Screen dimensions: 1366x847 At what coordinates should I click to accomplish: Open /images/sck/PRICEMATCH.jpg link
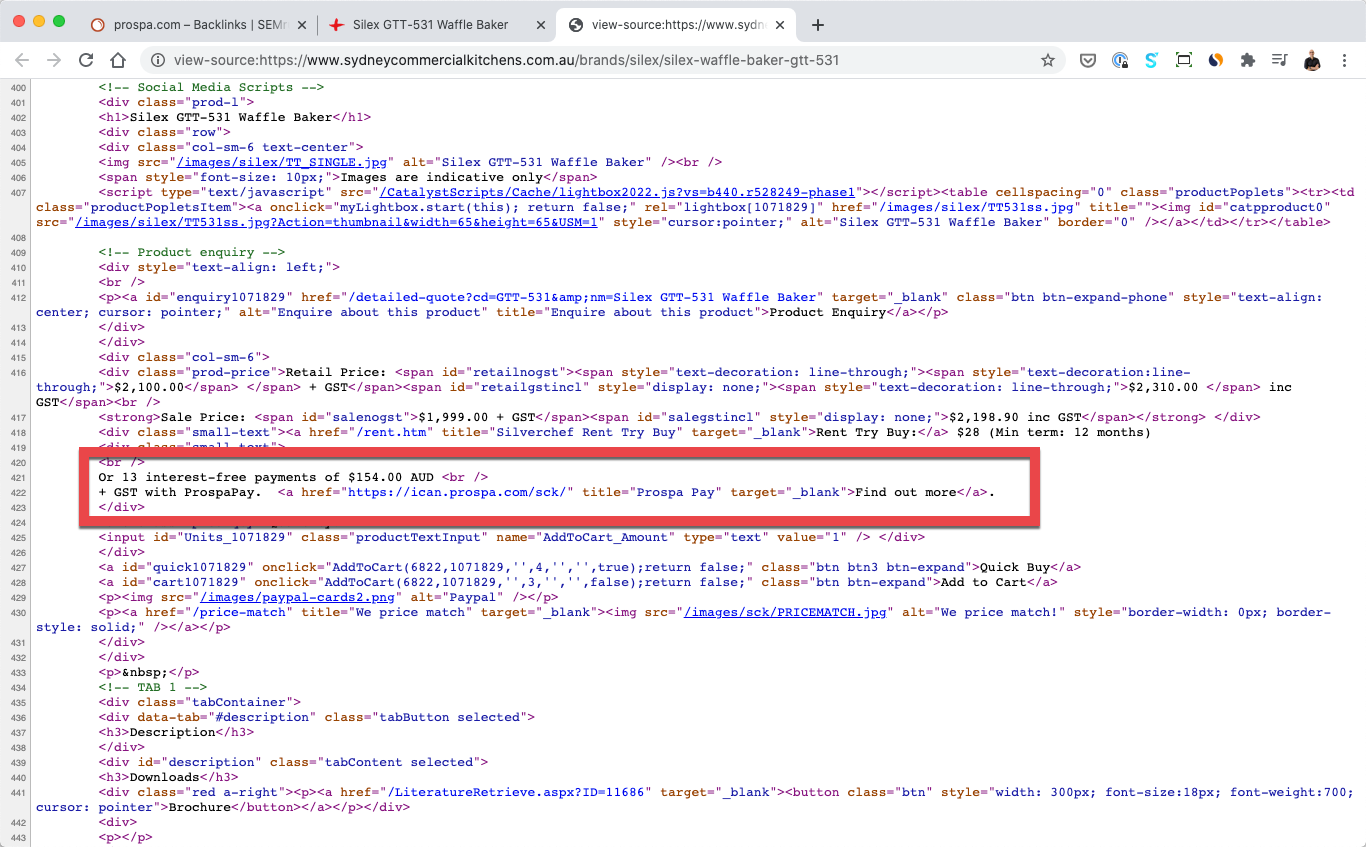[785, 612]
